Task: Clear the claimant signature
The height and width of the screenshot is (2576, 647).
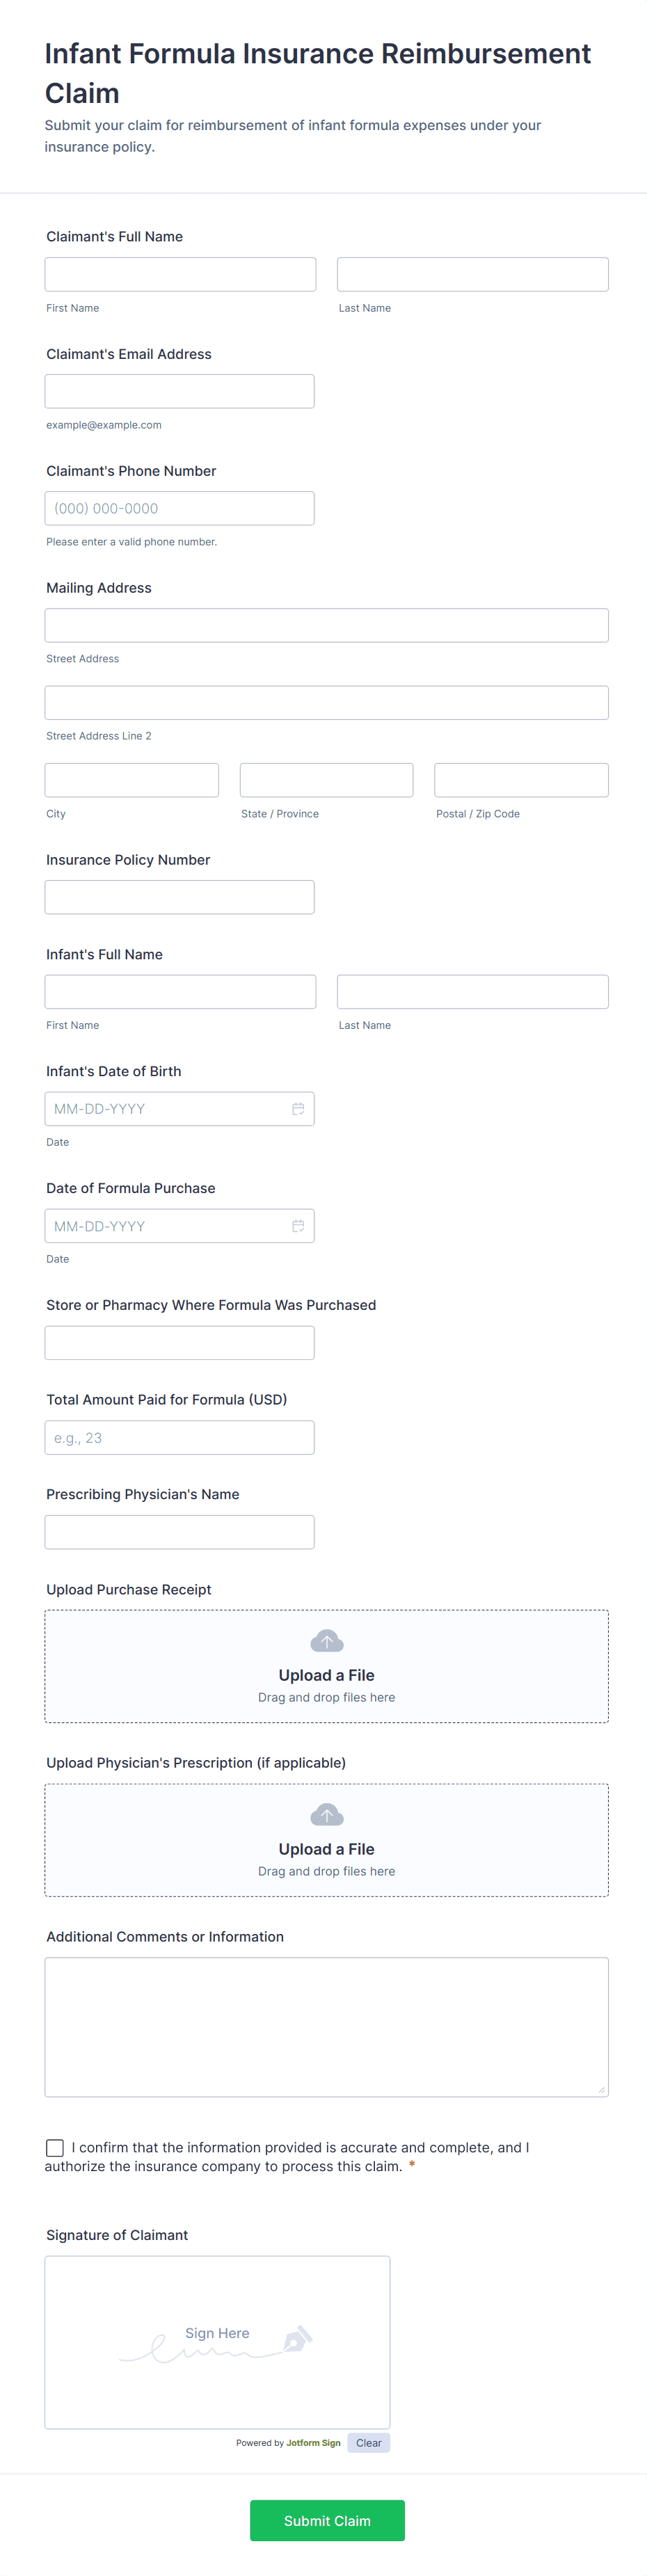Action: (368, 2443)
